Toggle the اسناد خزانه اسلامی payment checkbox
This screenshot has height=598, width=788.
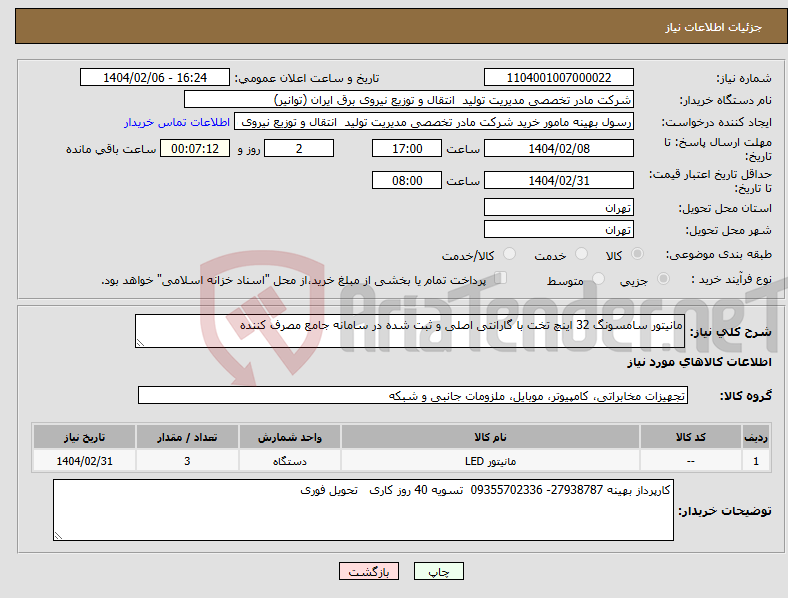[x=500, y=278]
